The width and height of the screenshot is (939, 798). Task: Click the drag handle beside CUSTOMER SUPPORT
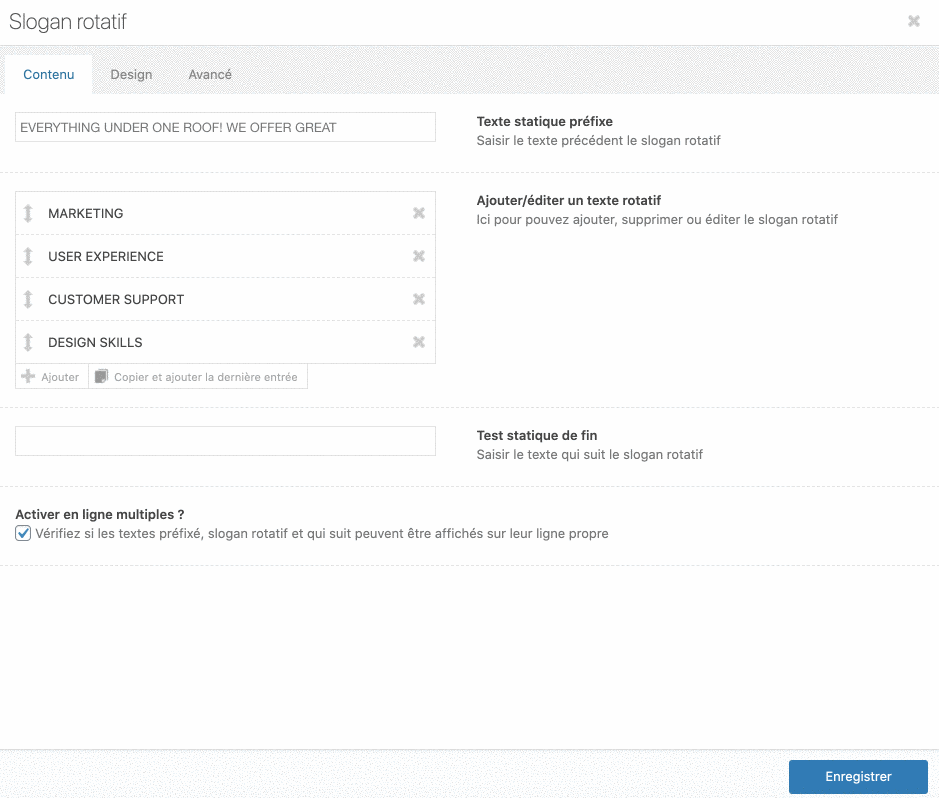tap(28, 299)
